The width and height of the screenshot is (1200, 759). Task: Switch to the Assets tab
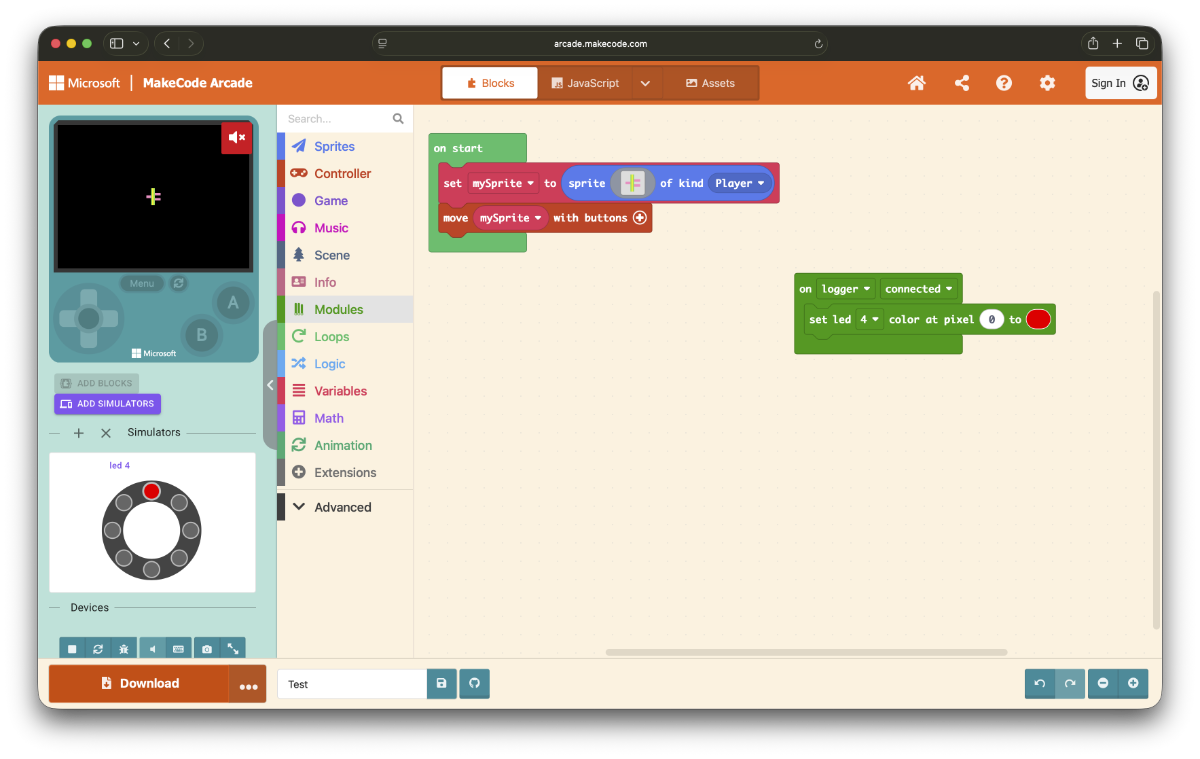tap(710, 83)
